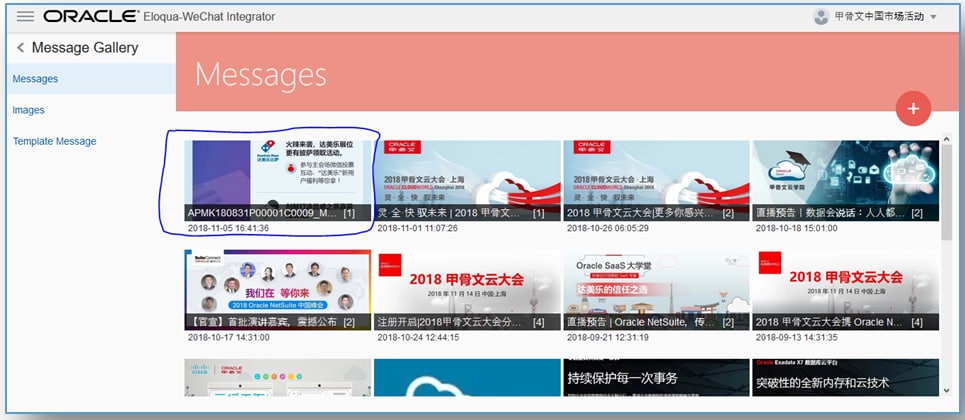Click scrollbar down arrow in gallery
This screenshot has height=420, width=965.
(947, 390)
